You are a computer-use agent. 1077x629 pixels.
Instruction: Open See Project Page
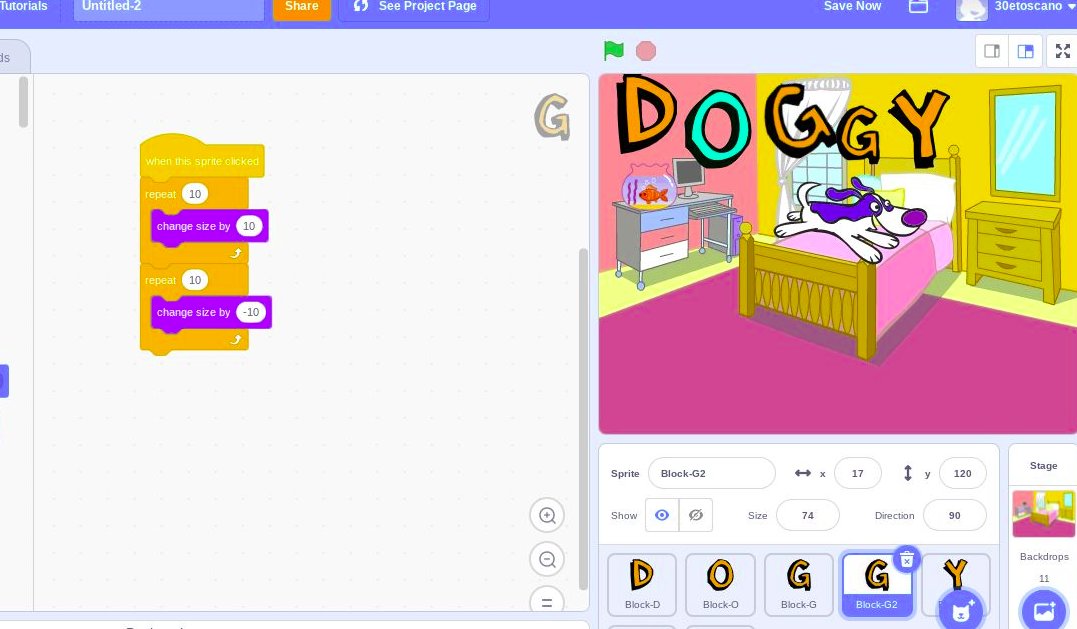(414, 7)
